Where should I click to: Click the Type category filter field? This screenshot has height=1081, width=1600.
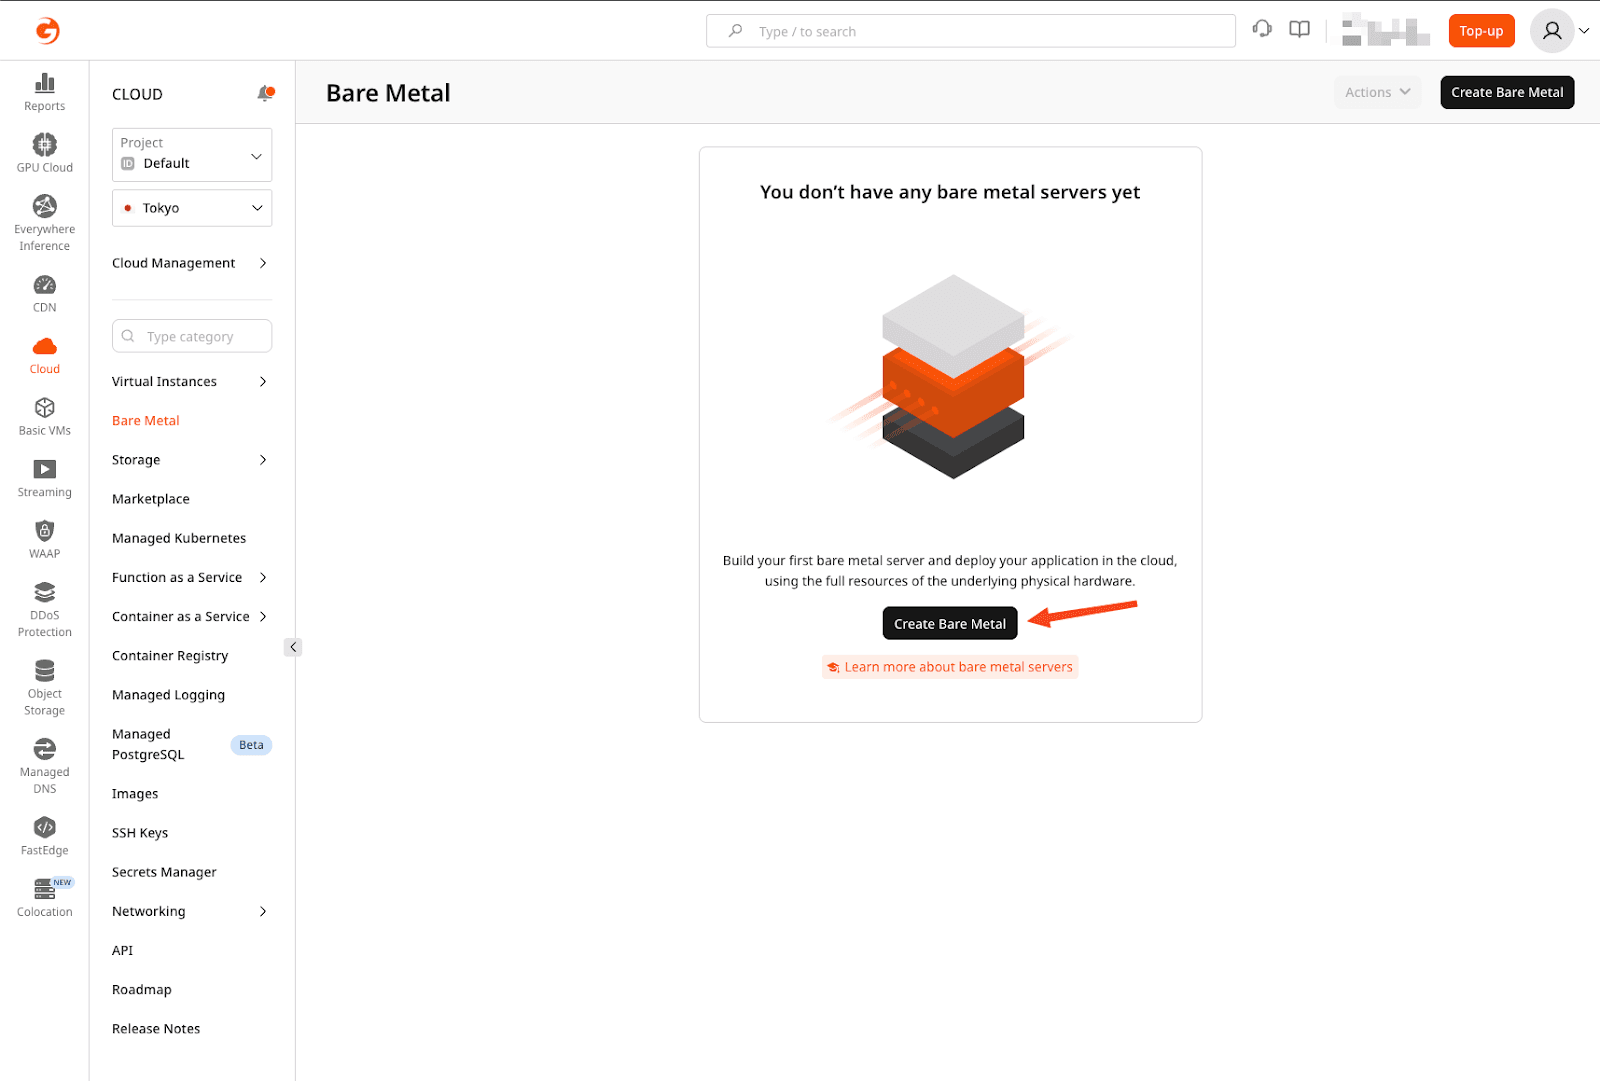[192, 336]
